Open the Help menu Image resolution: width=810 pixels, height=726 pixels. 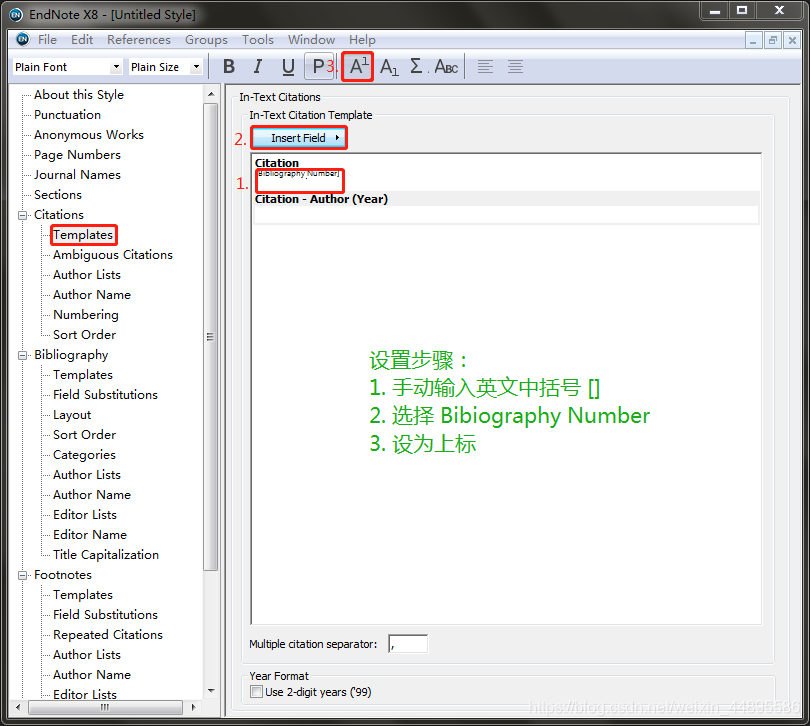362,40
